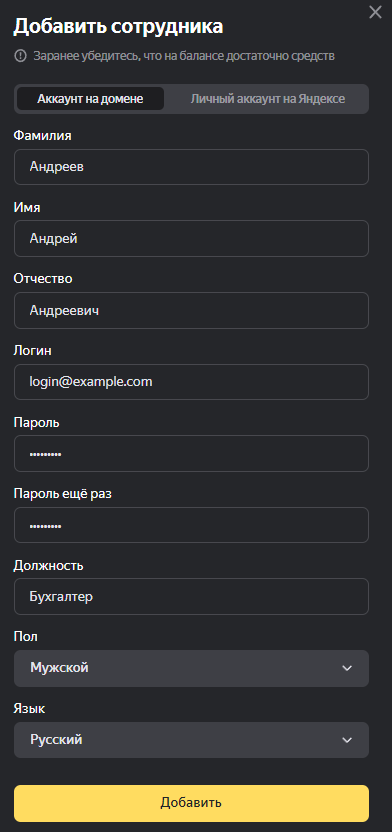Image resolution: width=392 pixels, height=832 pixels.
Task: Expand the Пол chevron arrow
Action: (347, 668)
